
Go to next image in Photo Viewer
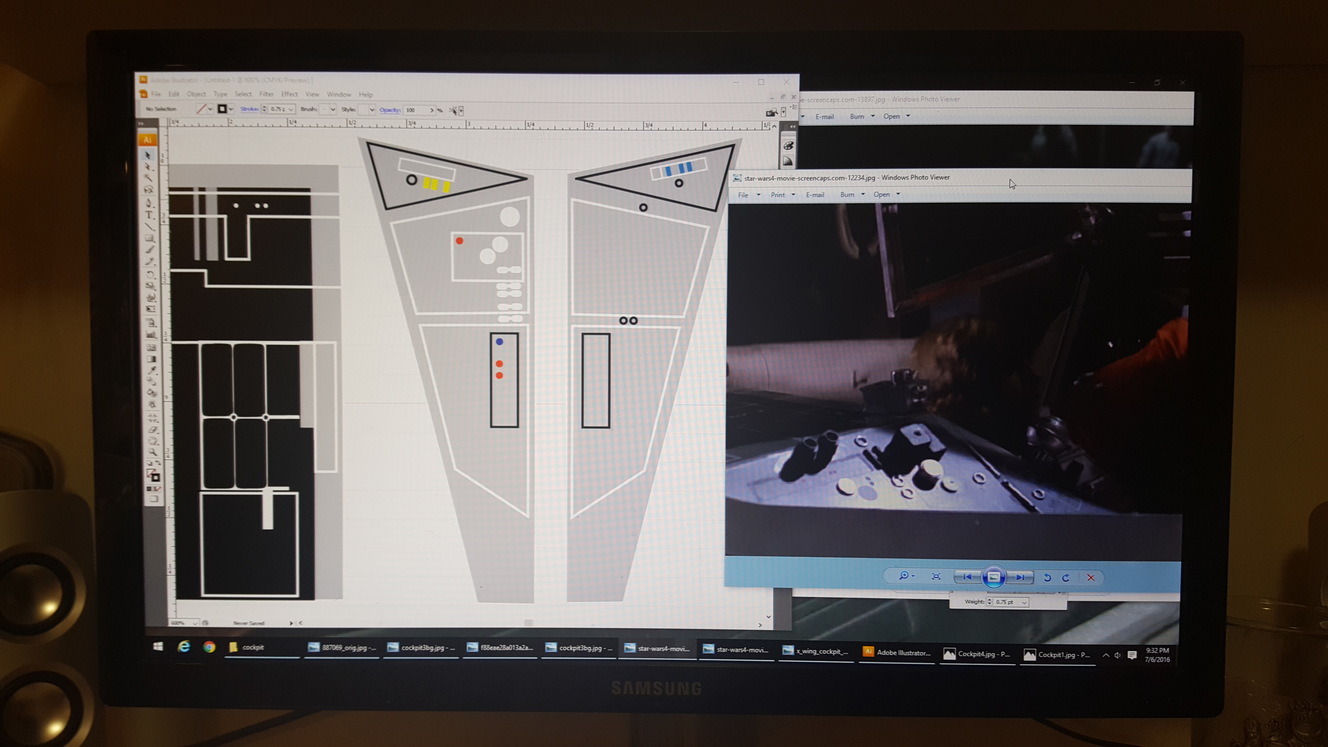click(1020, 577)
